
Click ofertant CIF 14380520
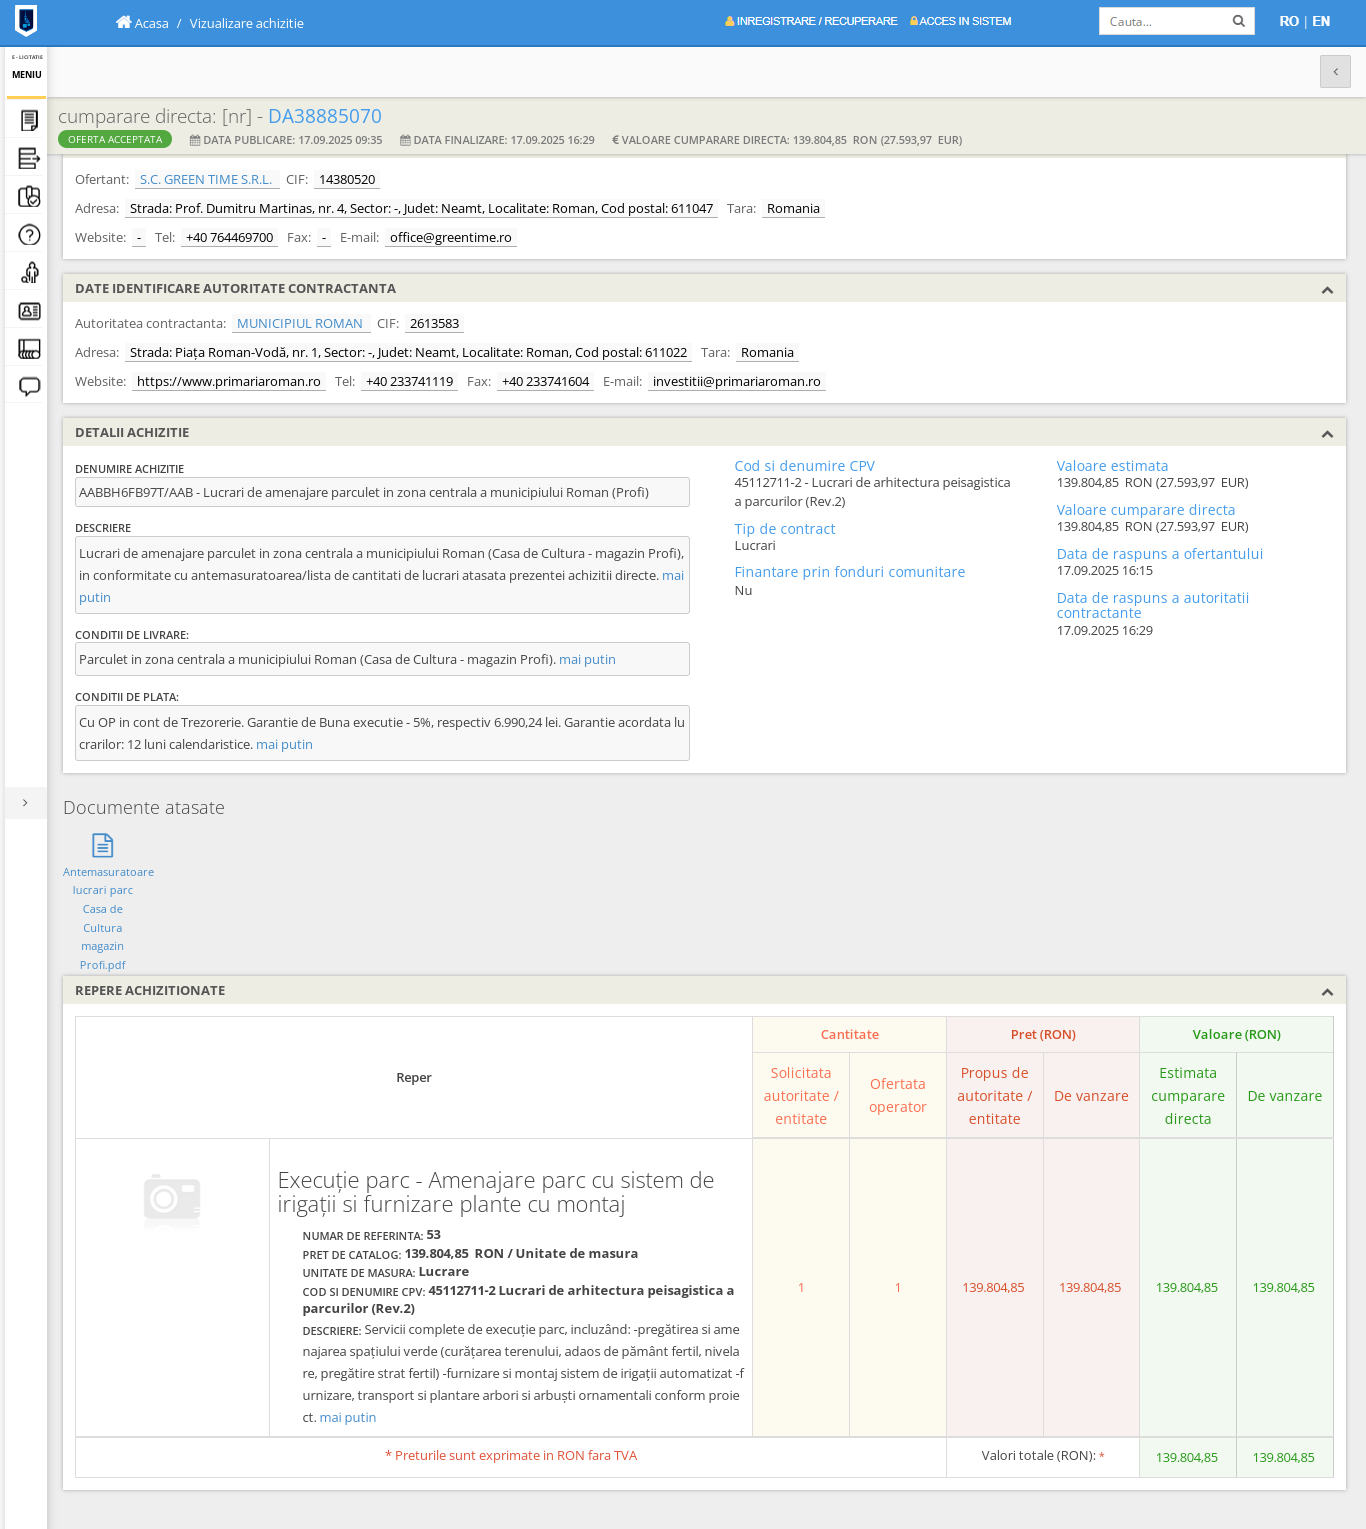click(347, 180)
